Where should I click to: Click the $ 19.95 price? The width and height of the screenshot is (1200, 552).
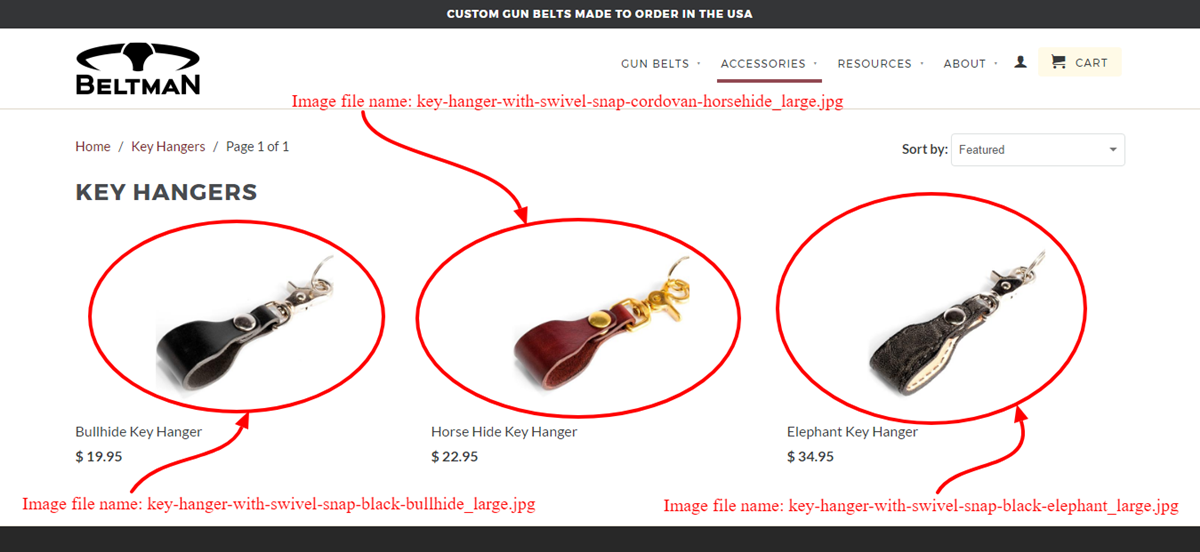coord(99,457)
